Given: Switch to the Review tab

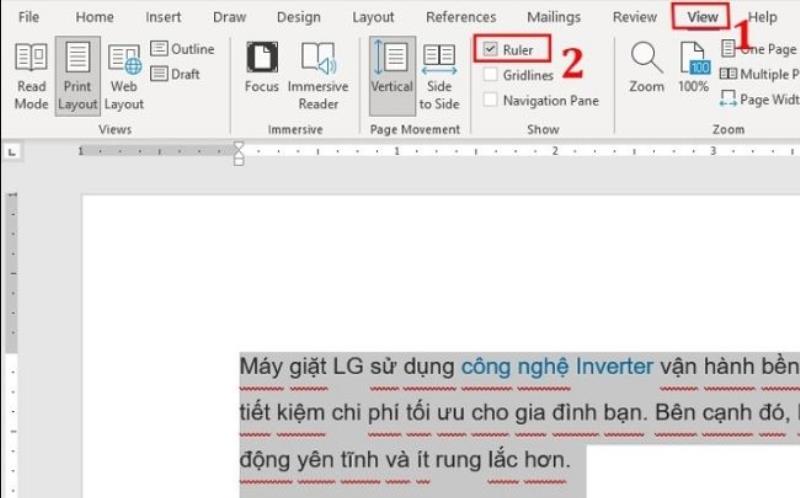Looking at the screenshot, I should (x=635, y=17).
